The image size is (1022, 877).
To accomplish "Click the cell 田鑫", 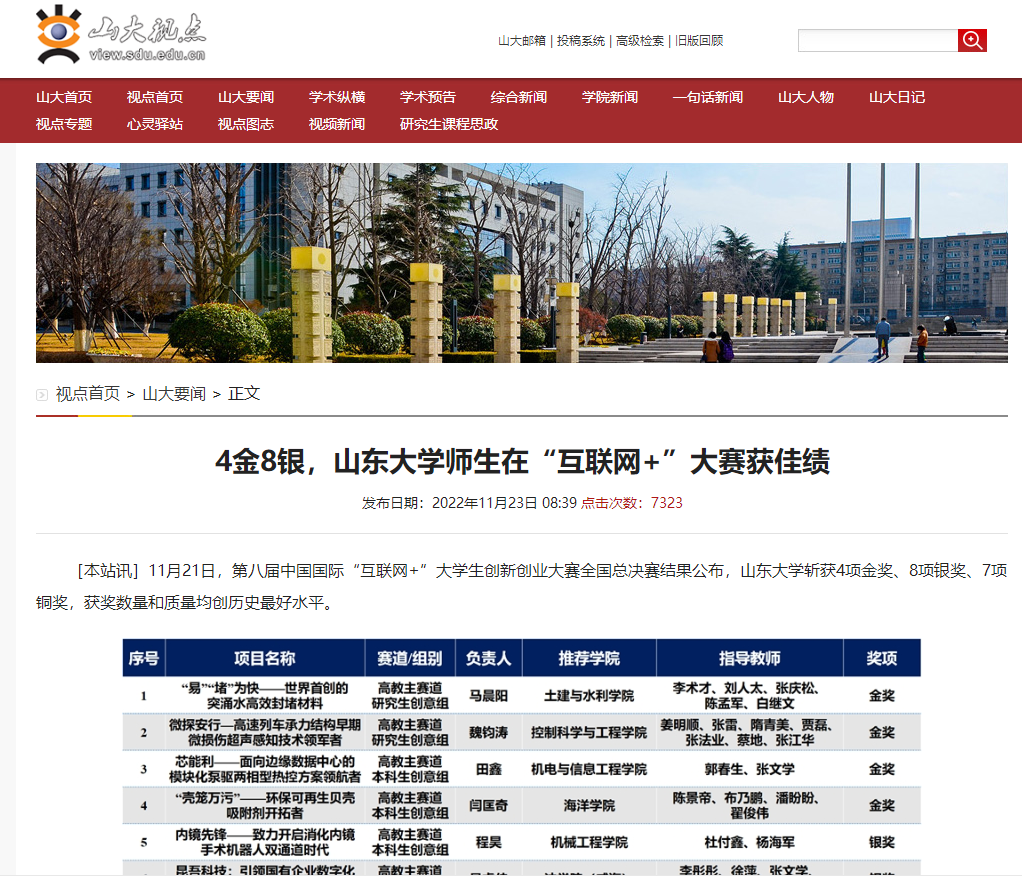I will (x=488, y=769).
